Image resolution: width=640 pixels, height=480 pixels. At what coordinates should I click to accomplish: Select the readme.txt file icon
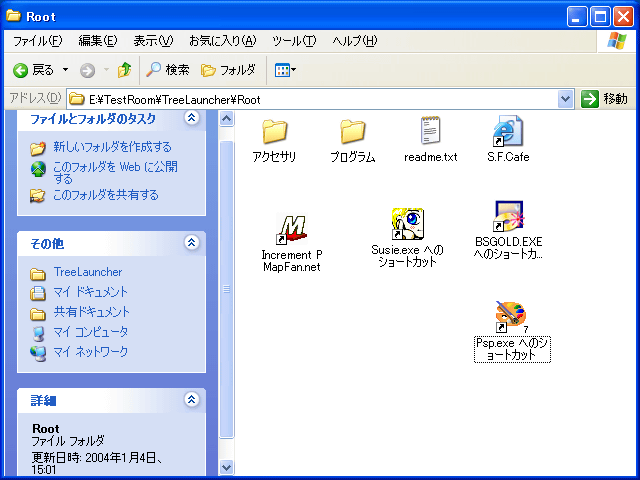point(430,130)
